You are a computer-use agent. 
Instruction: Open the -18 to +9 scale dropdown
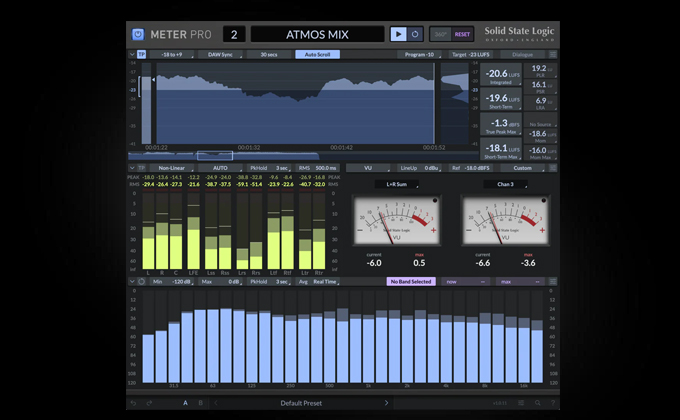172,54
